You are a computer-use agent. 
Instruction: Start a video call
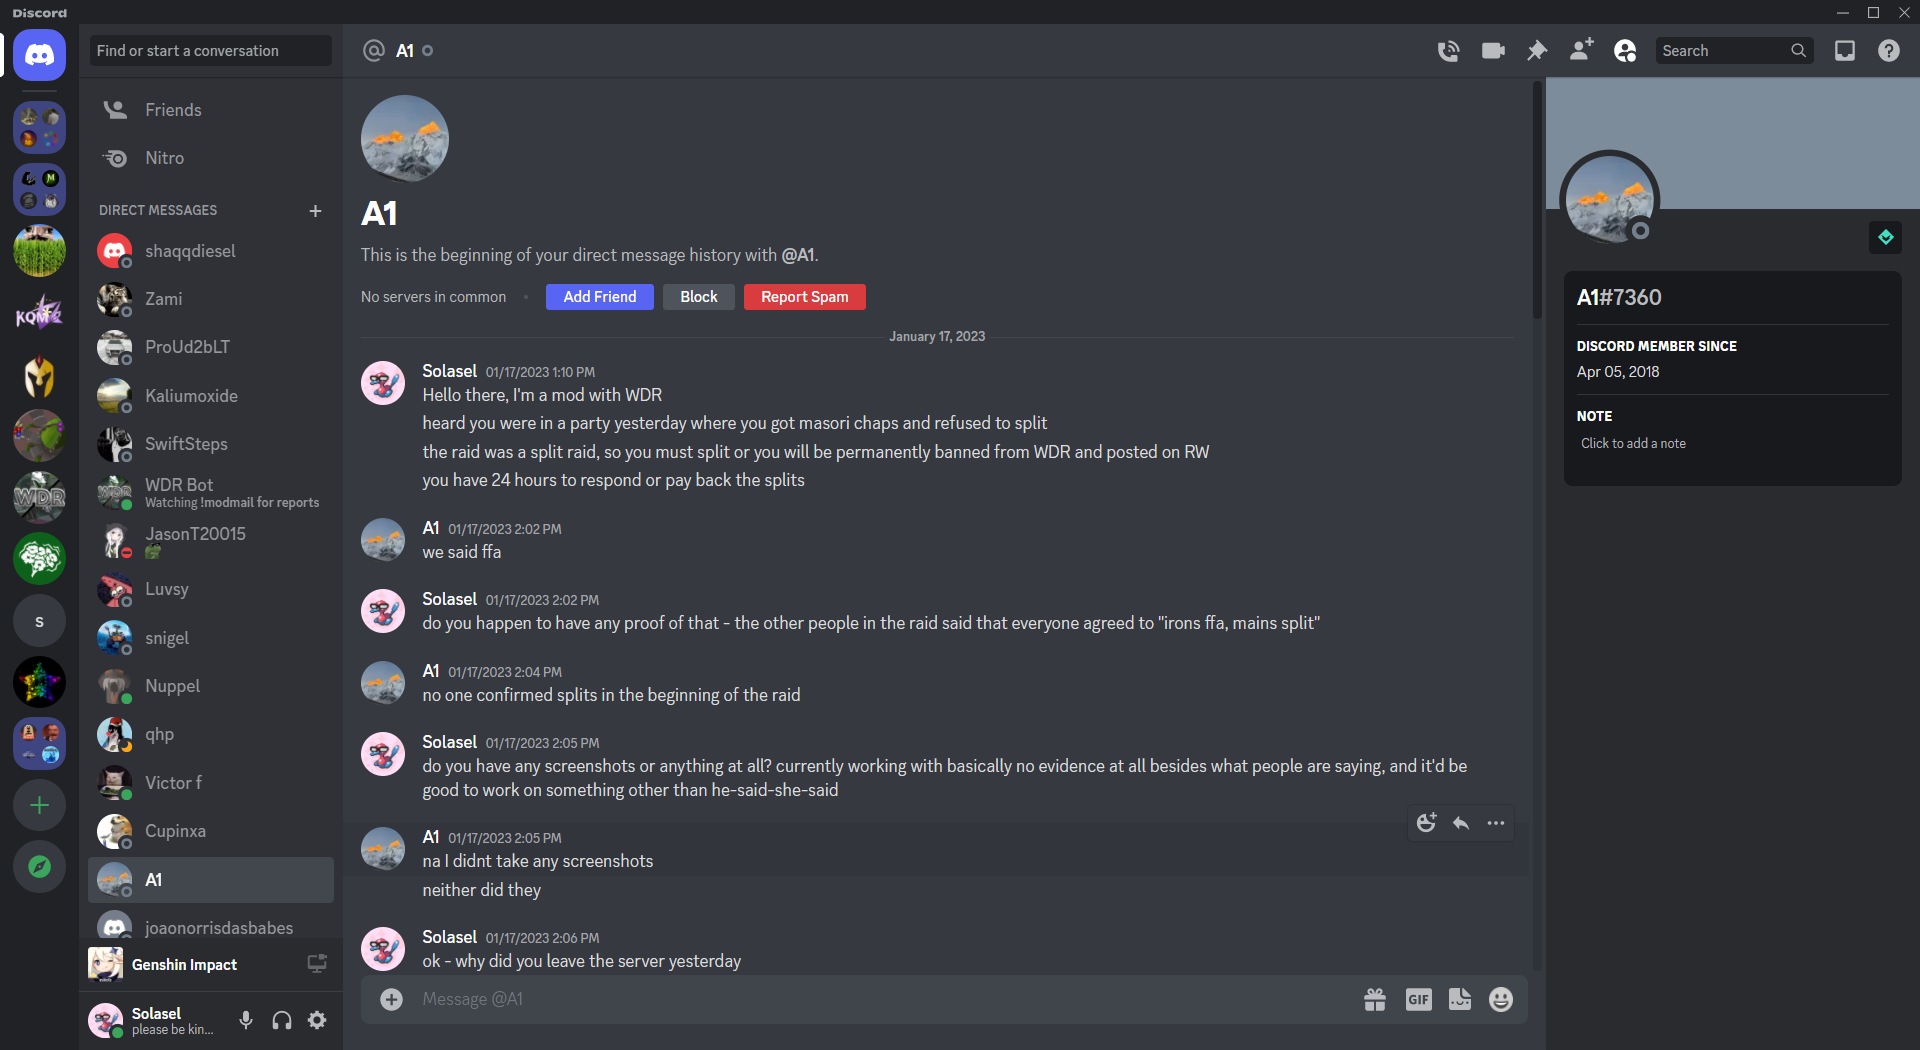(1493, 51)
